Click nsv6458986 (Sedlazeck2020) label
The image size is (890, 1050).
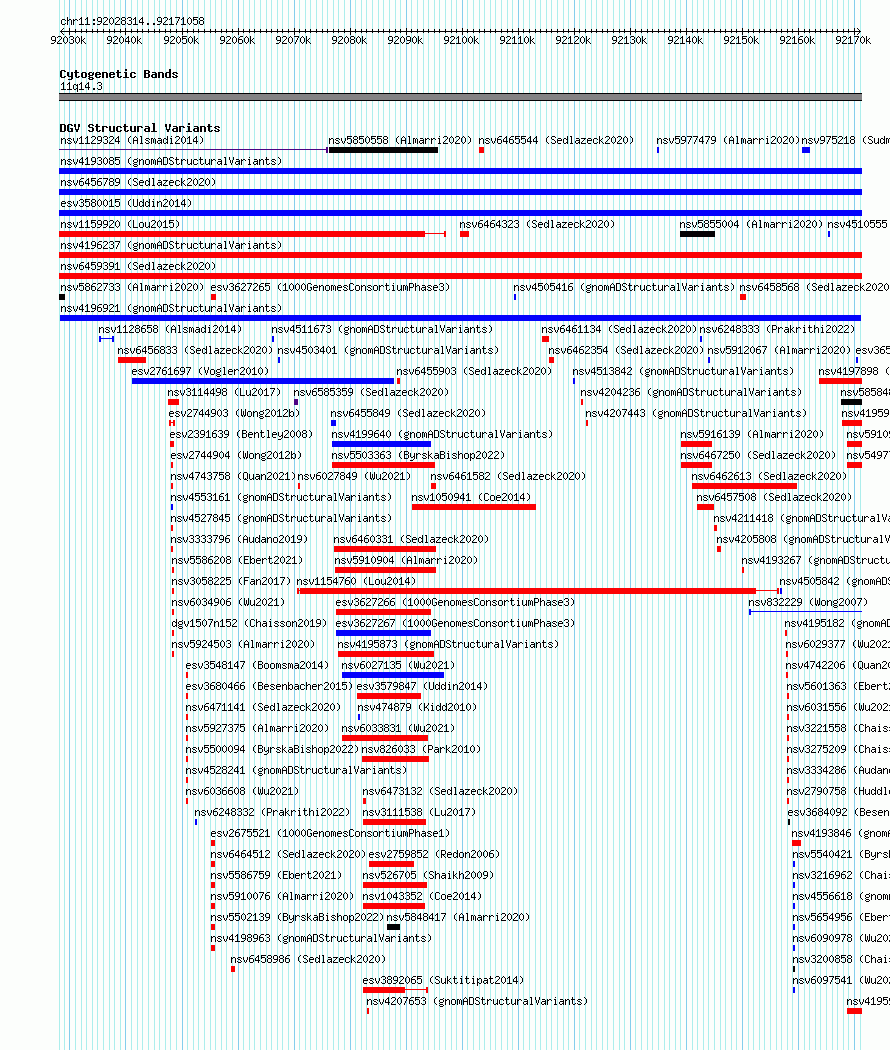(308, 960)
